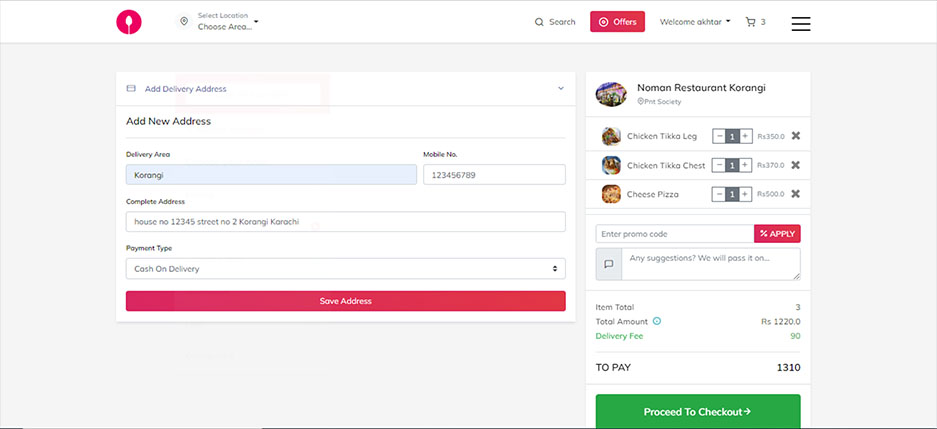Click the Complete Address input field
Viewport: 937px width, 429px height.
345,222
